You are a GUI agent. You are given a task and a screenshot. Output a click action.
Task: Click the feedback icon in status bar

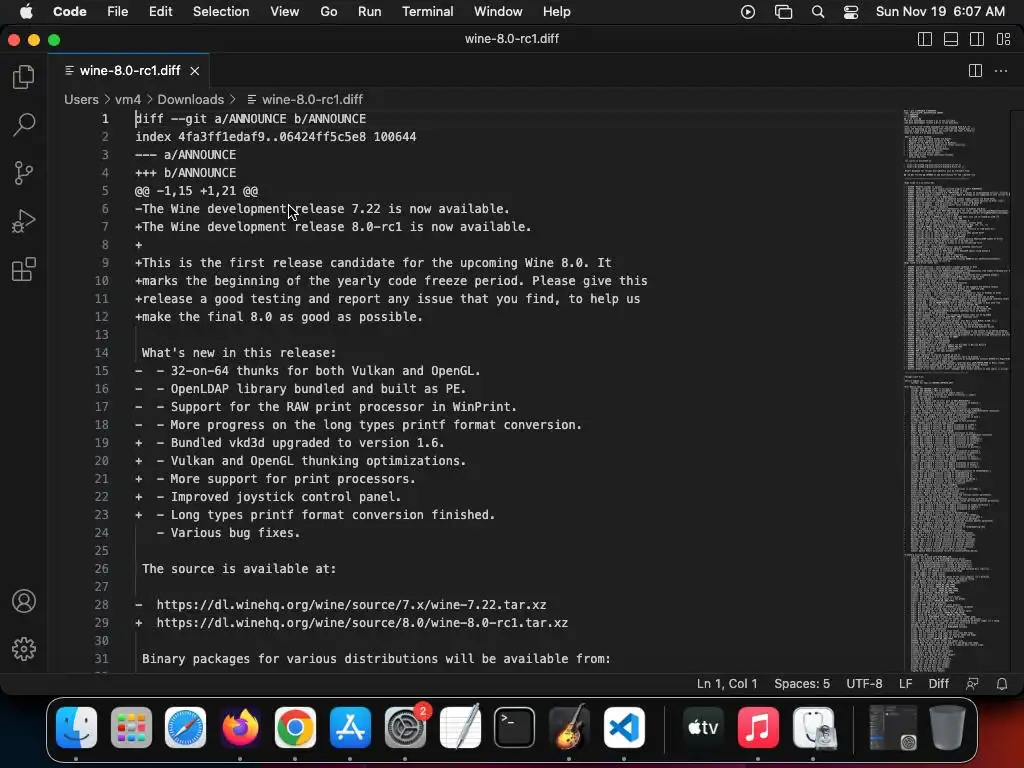pyautogui.click(x=972, y=684)
